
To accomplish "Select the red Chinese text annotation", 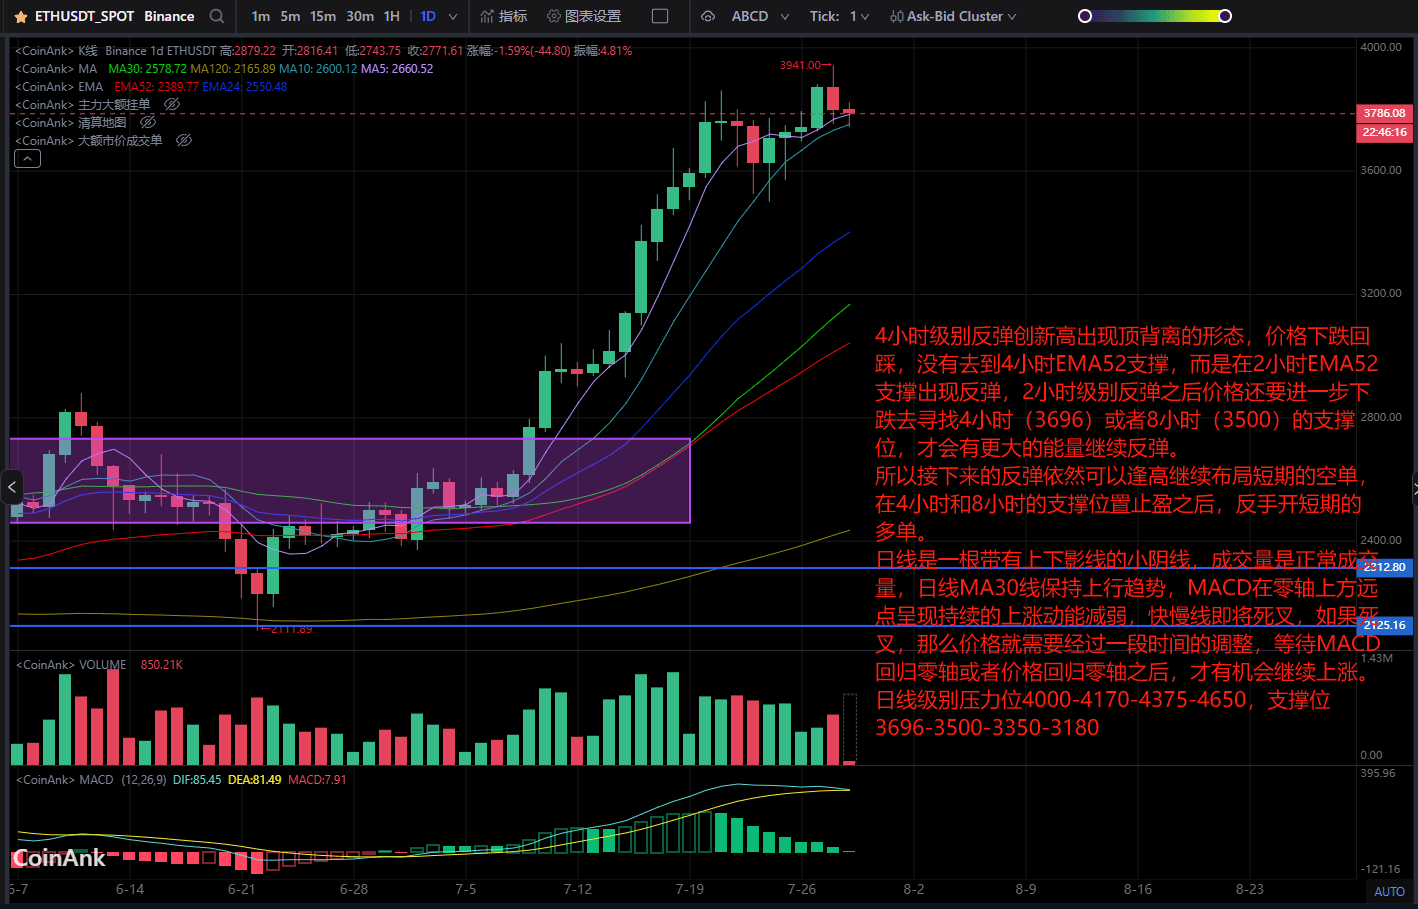I will (x=1127, y=532).
